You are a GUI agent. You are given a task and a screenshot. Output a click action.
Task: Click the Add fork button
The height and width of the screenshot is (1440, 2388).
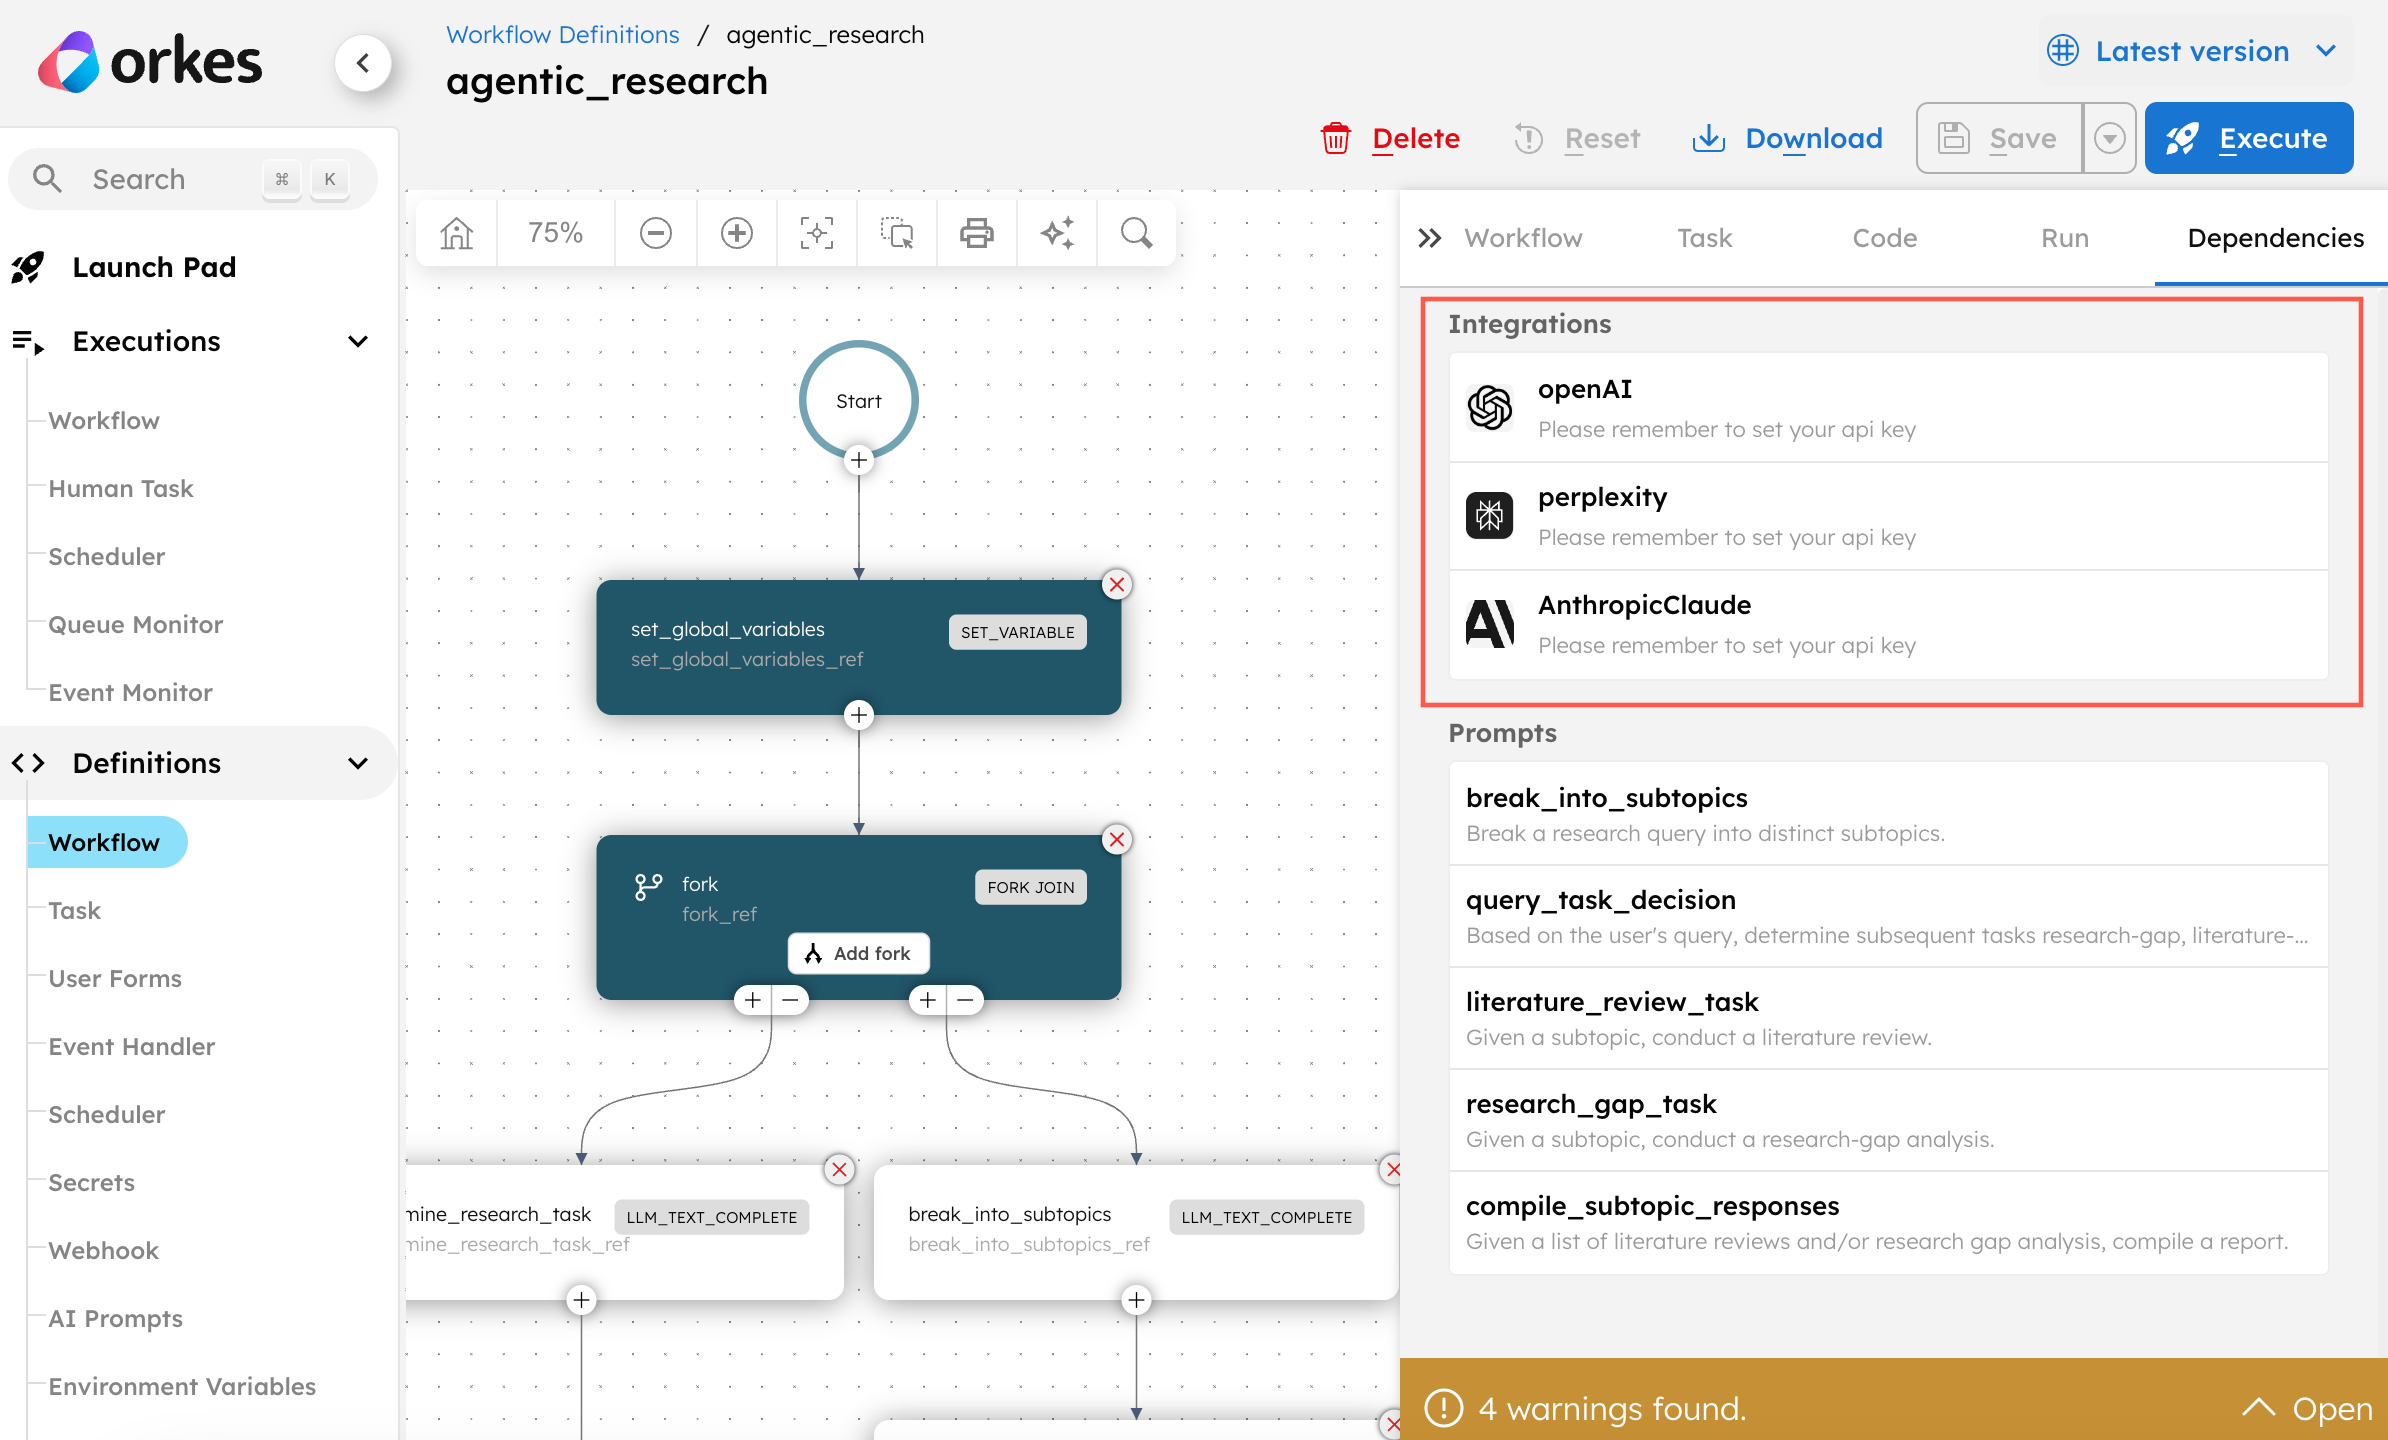(x=859, y=953)
